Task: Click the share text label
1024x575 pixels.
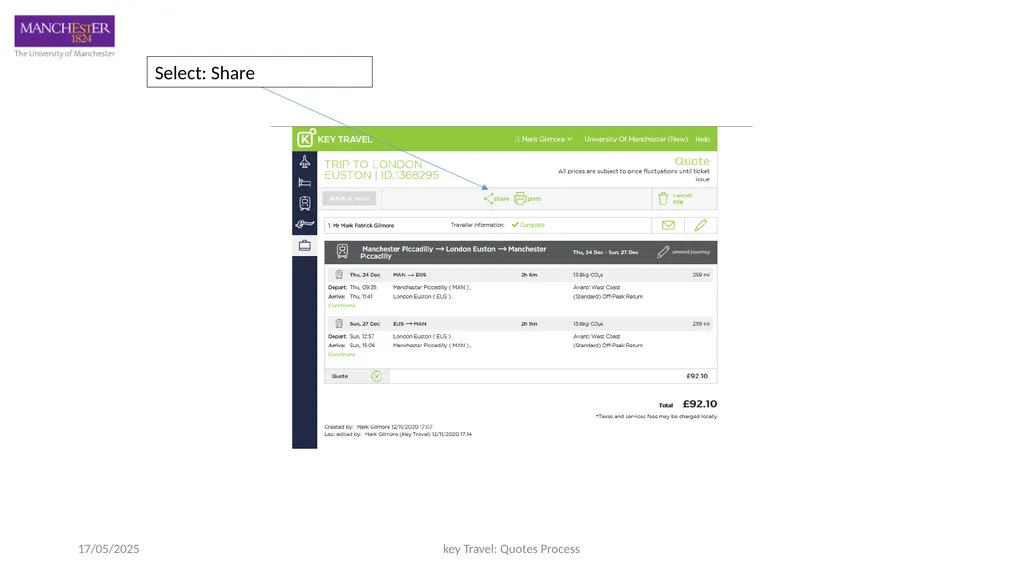Action: click(502, 199)
